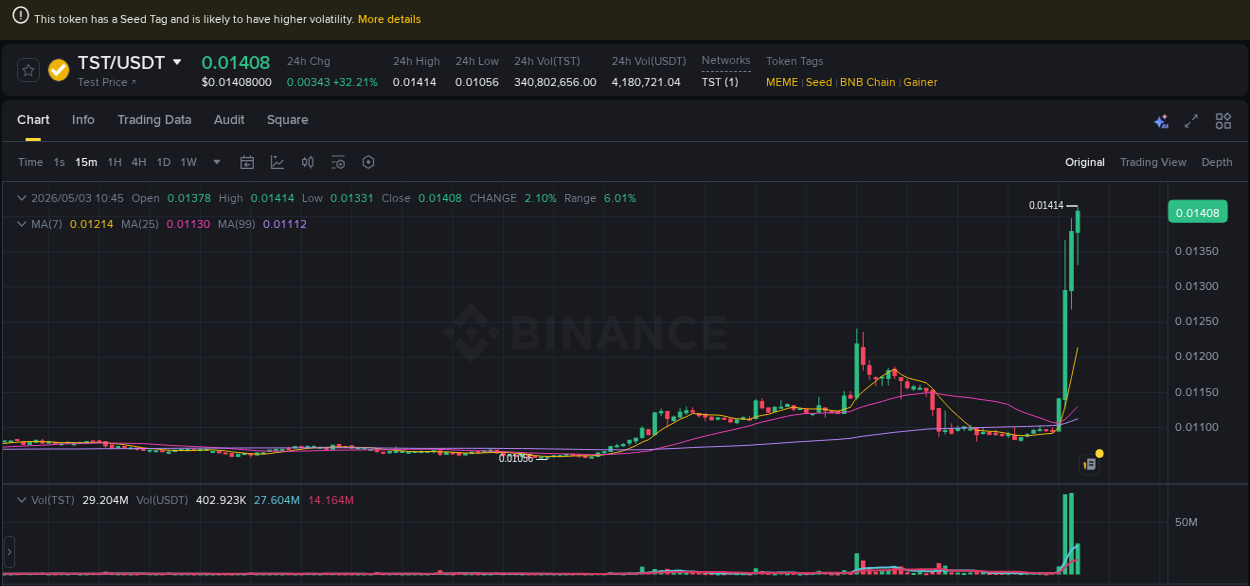Add TST/USDT to favorites with star icon
1250x586 pixels.
coord(29,70)
